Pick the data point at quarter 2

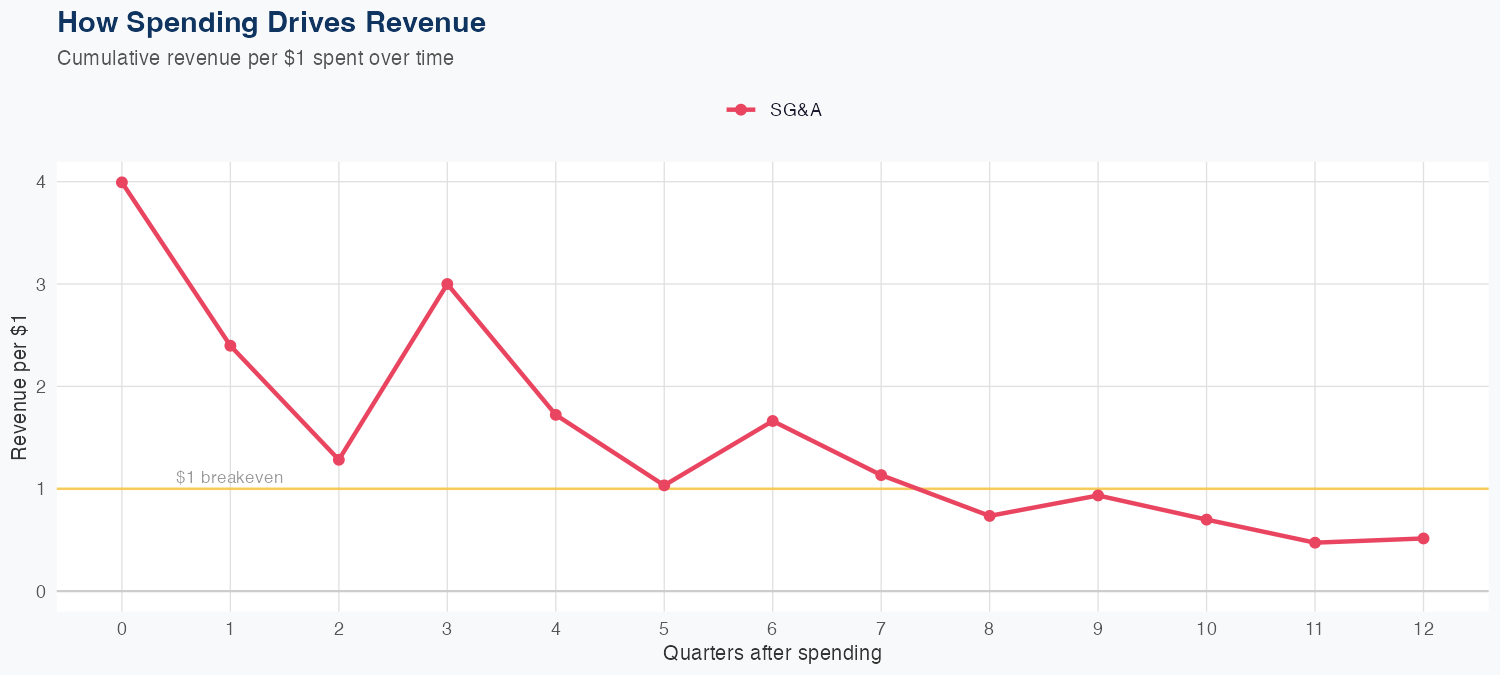pos(339,460)
